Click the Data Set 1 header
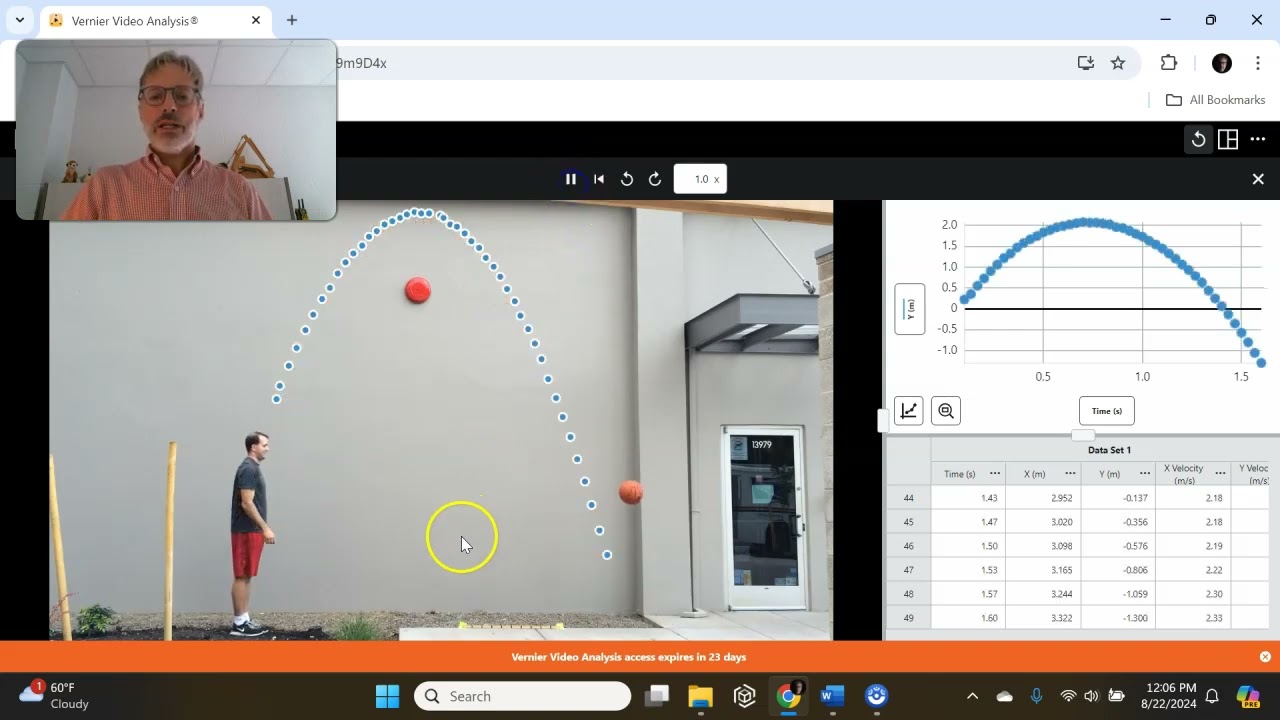 click(x=1109, y=450)
